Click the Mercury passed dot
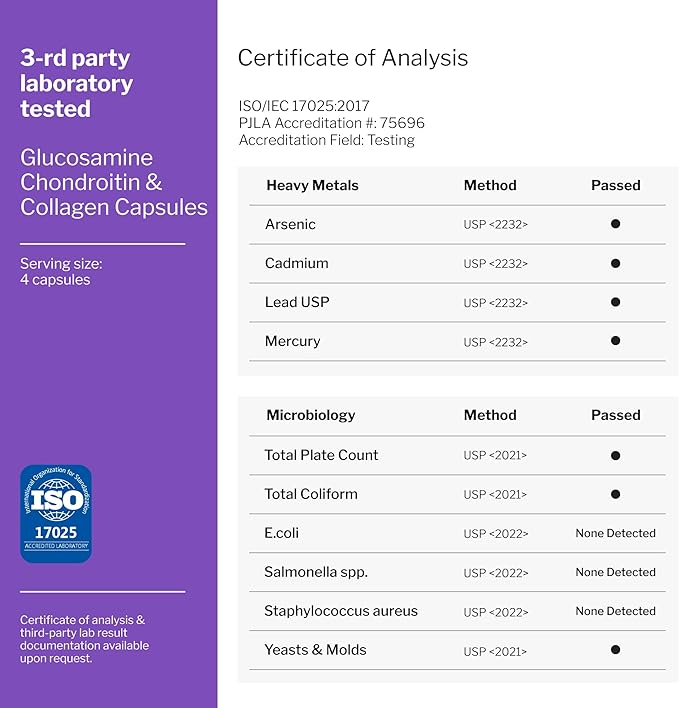 pyautogui.click(x=615, y=341)
